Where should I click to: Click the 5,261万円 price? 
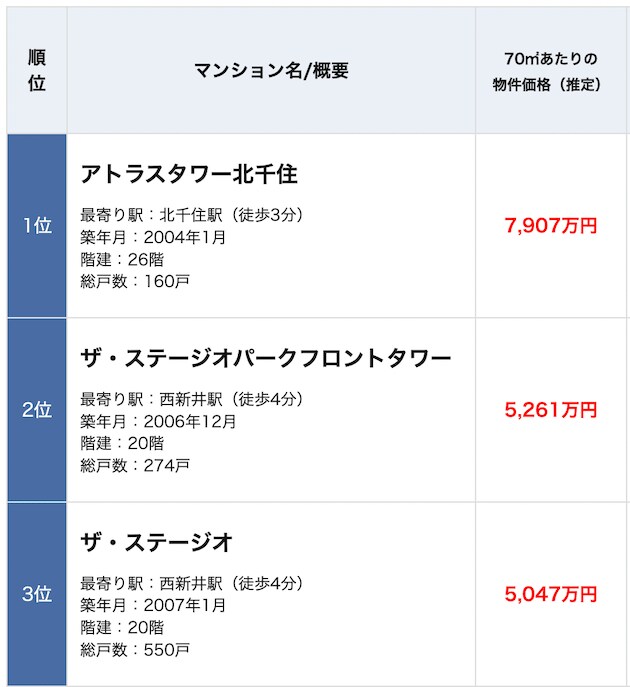coord(551,410)
